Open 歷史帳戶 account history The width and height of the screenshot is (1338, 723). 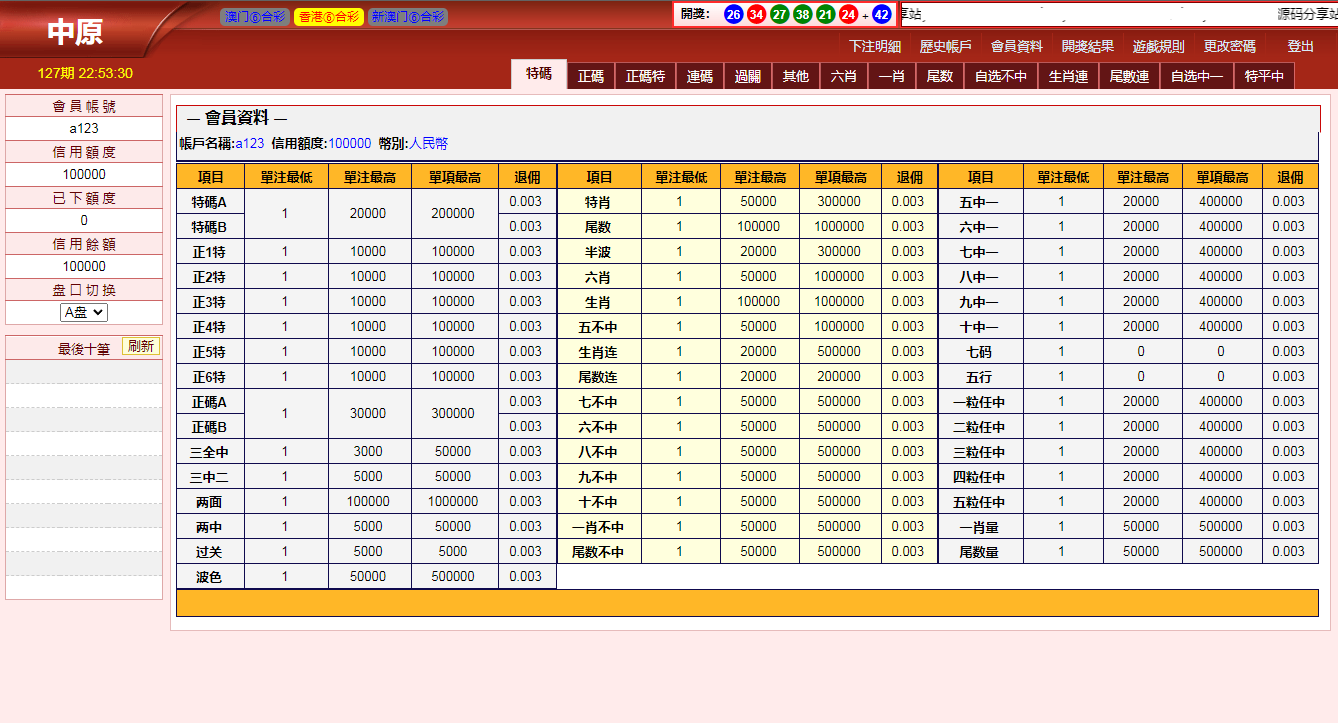946,46
